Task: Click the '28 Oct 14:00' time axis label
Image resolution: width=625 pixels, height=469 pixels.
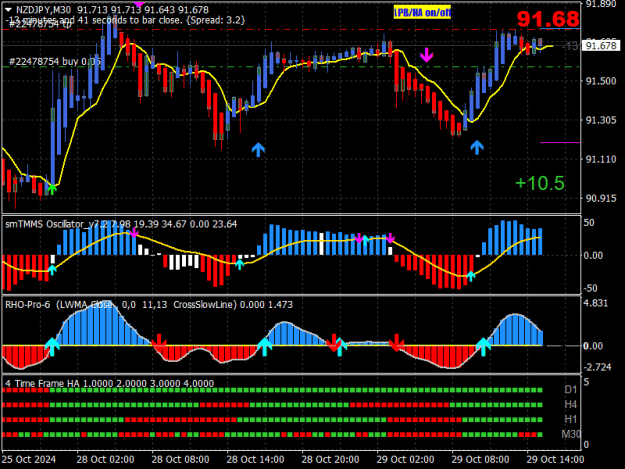Action: (256, 459)
